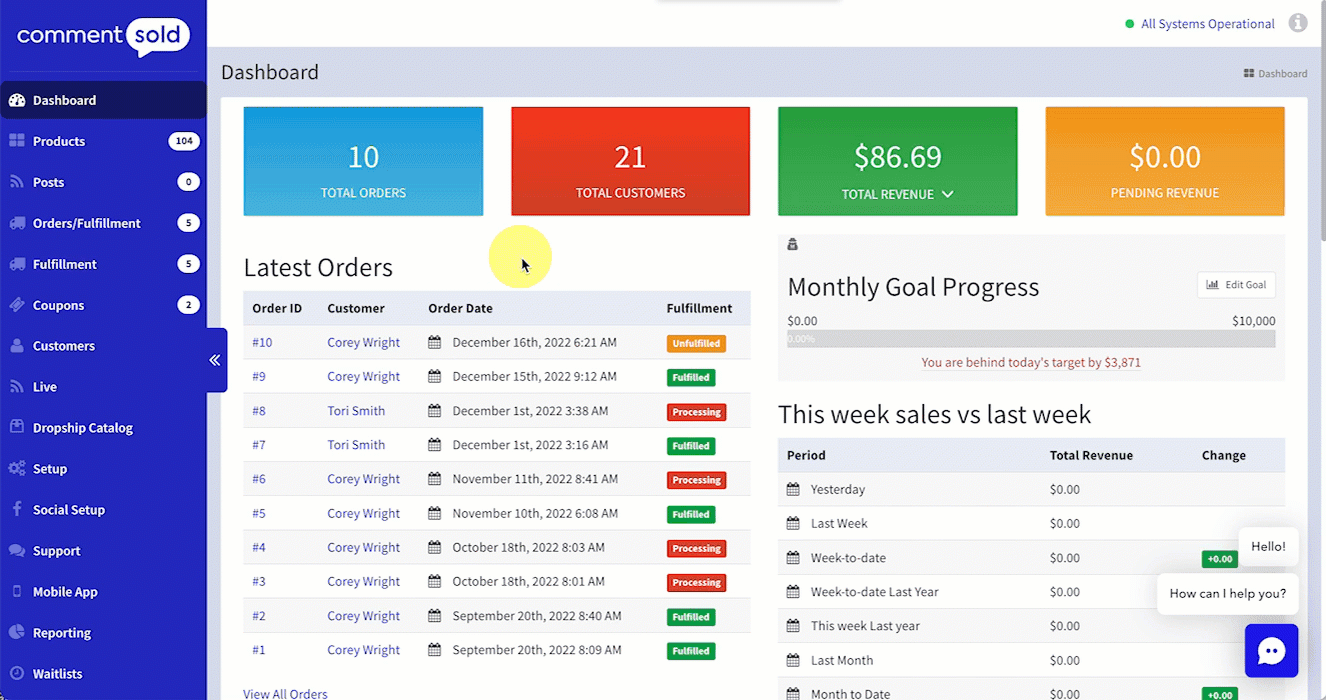Click the Setup gears icon in sidebar
The image size is (1326, 700).
pyautogui.click(x=17, y=469)
